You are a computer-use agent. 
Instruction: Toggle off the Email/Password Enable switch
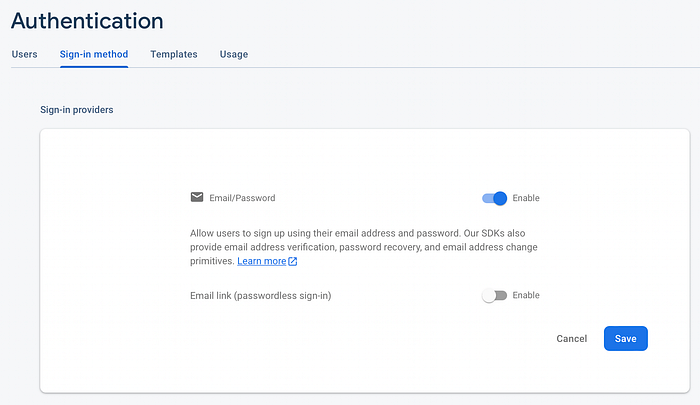[x=494, y=198]
